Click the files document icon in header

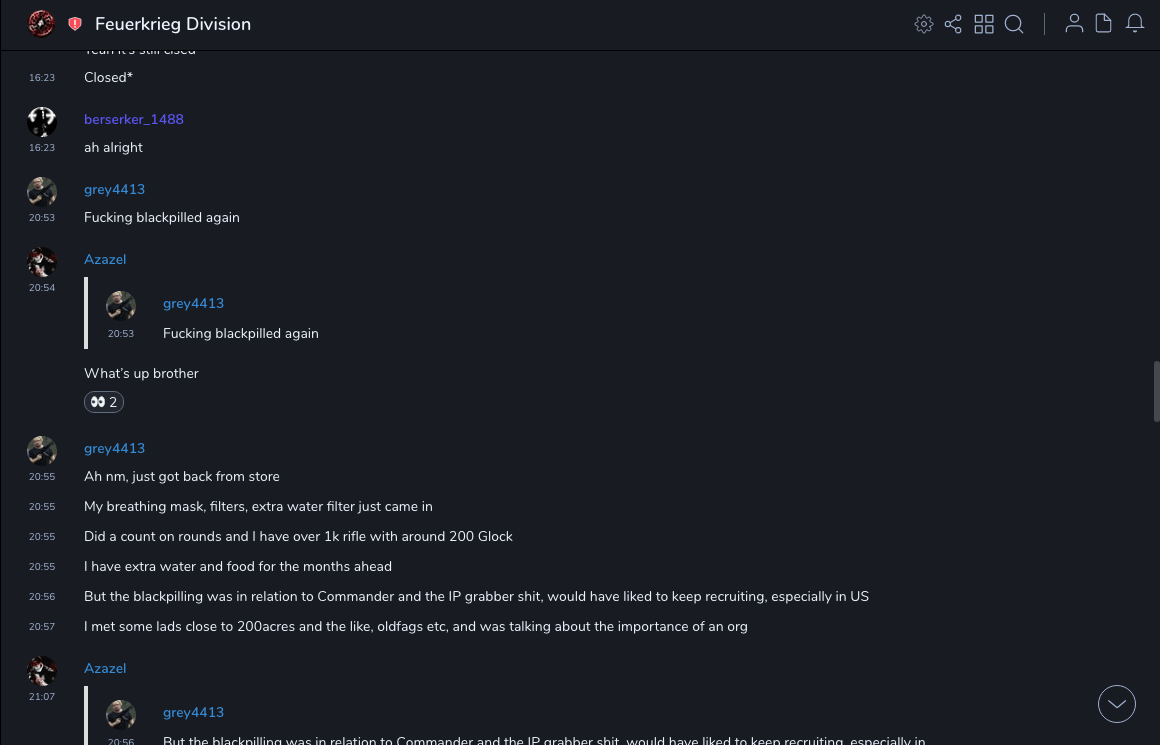click(x=1104, y=24)
